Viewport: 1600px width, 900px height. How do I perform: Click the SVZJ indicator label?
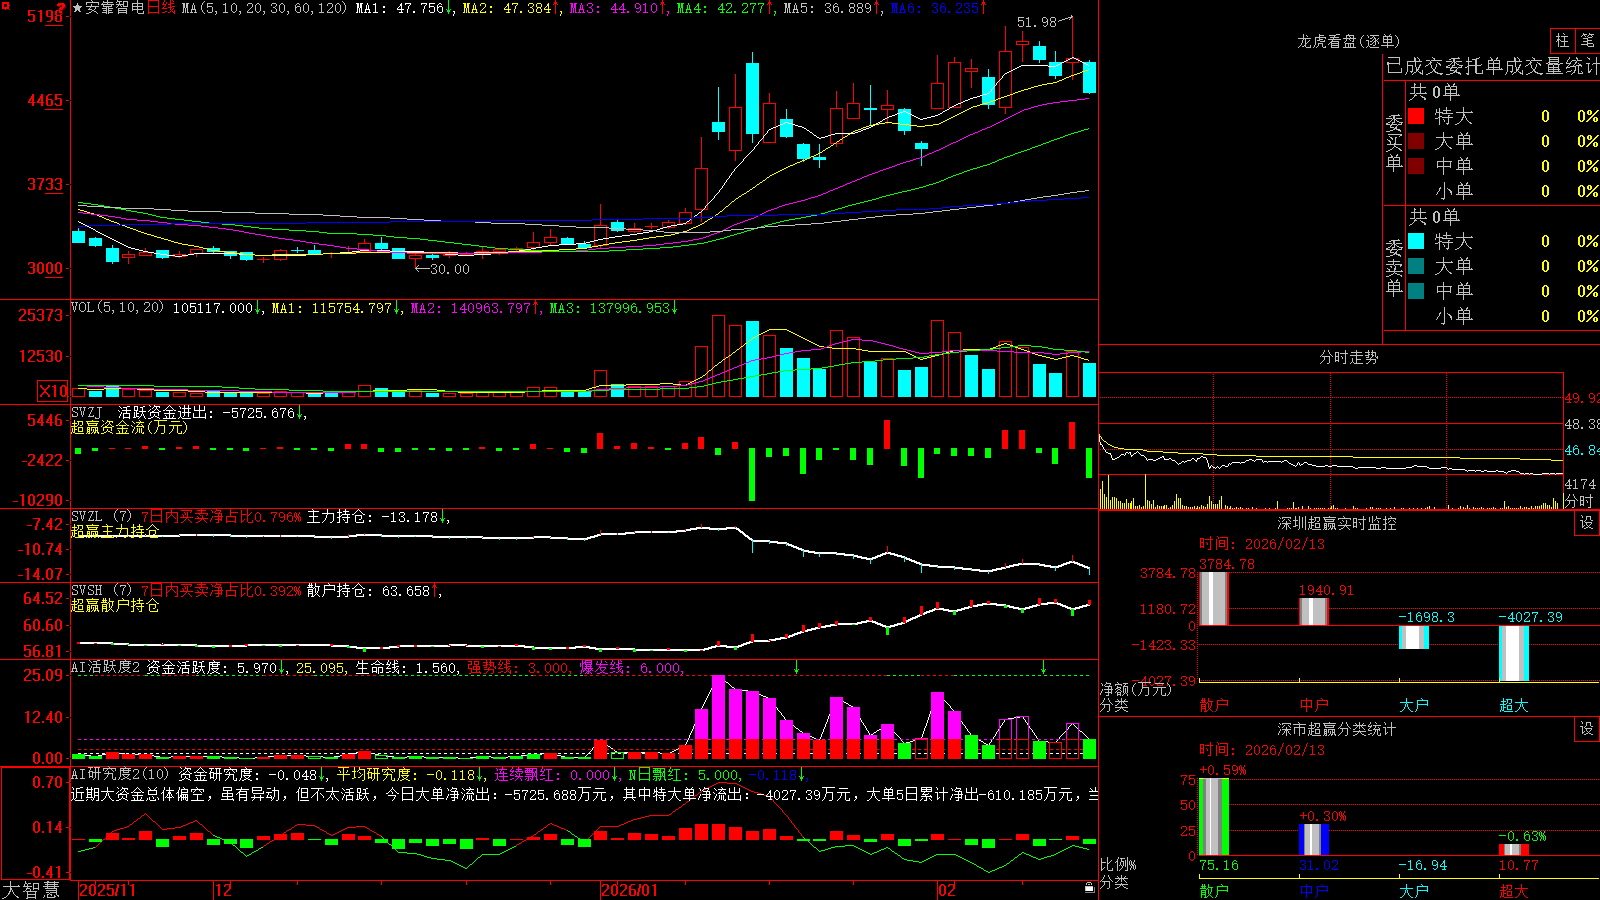pos(87,412)
